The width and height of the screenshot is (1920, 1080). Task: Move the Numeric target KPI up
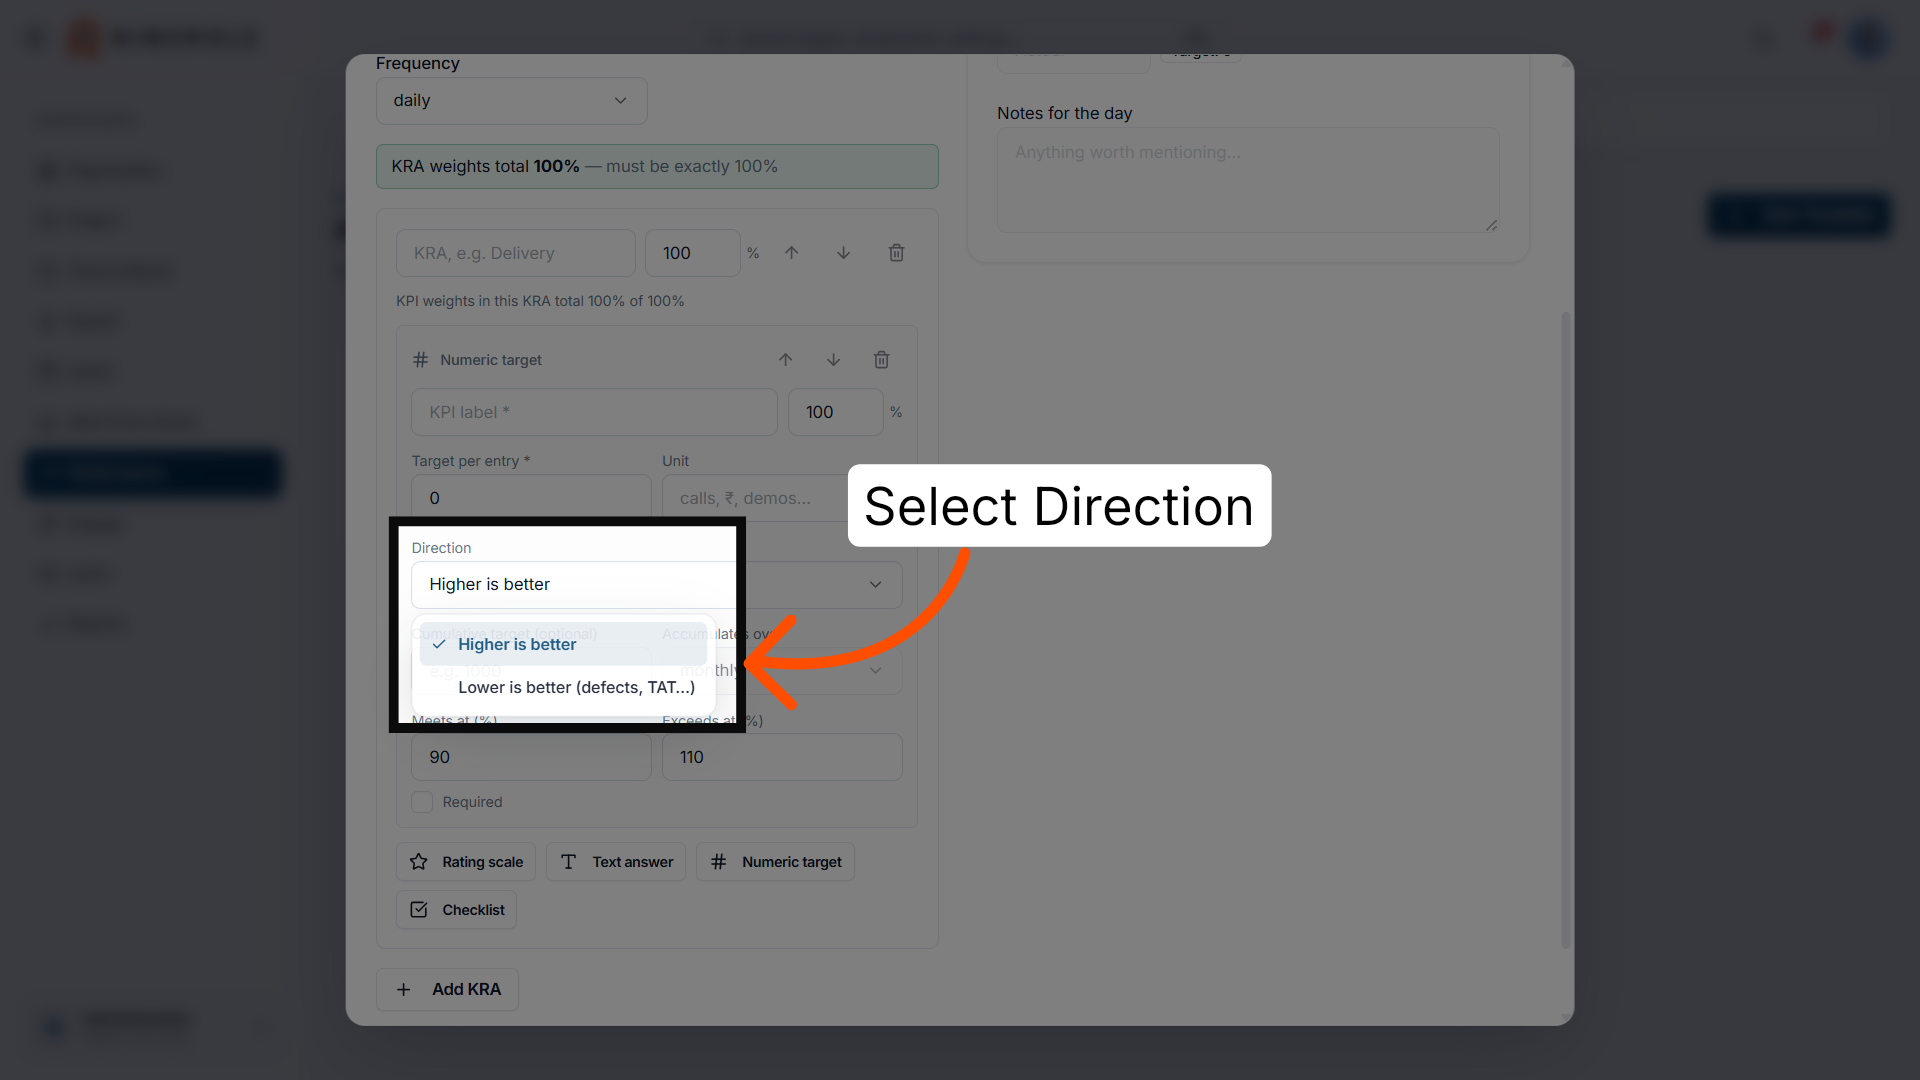point(785,360)
